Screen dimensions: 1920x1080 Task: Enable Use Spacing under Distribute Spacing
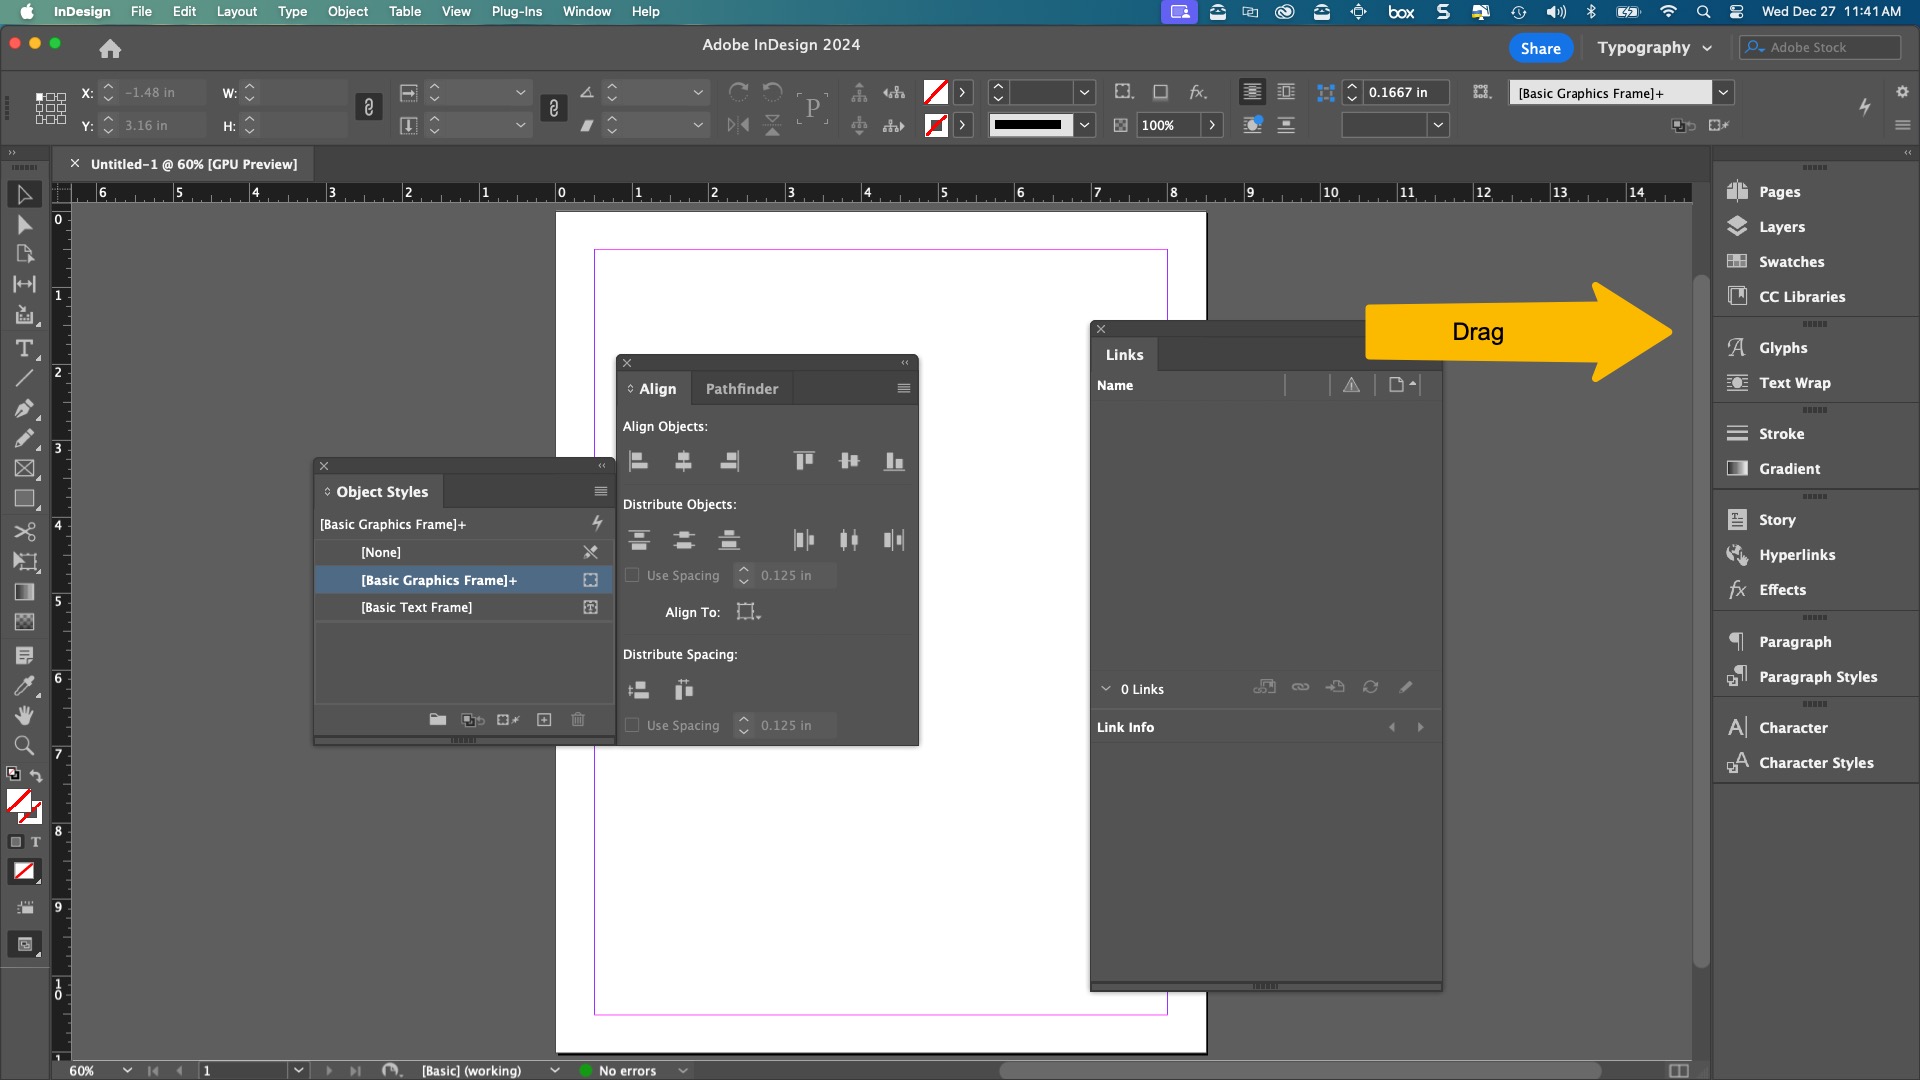(632, 725)
